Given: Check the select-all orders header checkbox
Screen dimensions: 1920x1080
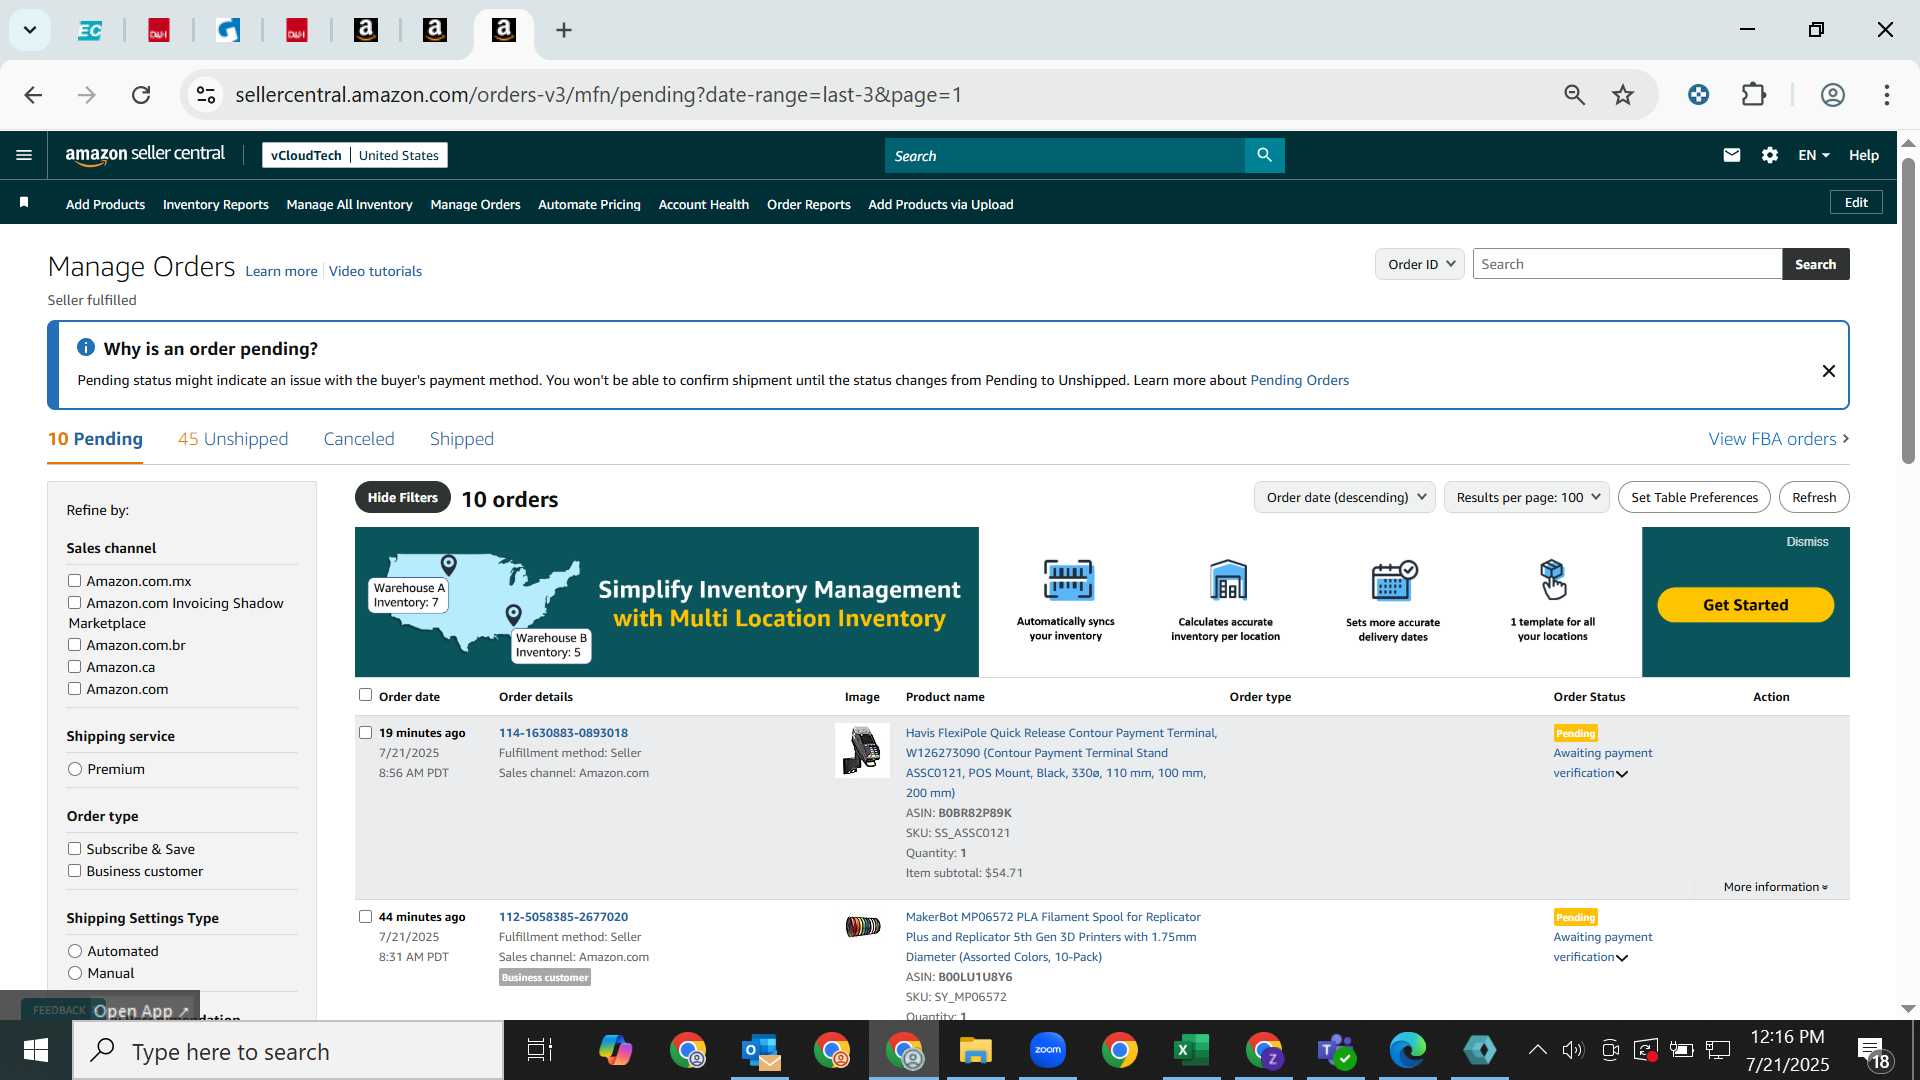Looking at the screenshot, I should [365, 695].
